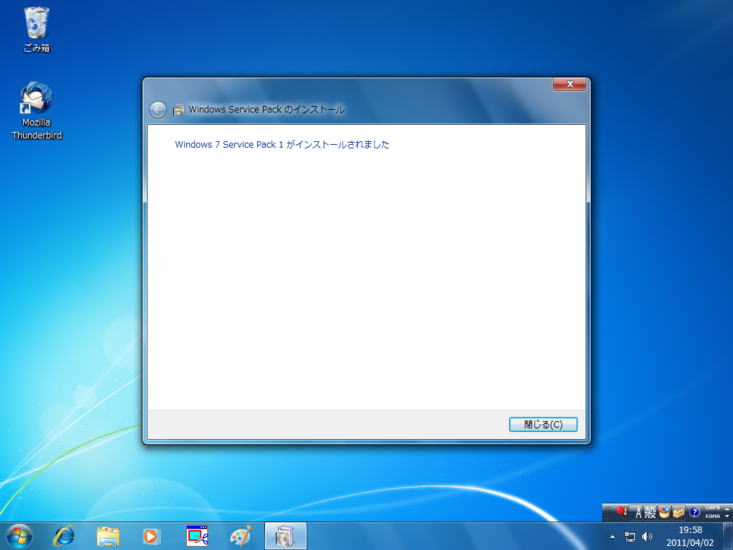
Task: Activate the Service Pack installer taskbar button
Action: click(285, 536)
